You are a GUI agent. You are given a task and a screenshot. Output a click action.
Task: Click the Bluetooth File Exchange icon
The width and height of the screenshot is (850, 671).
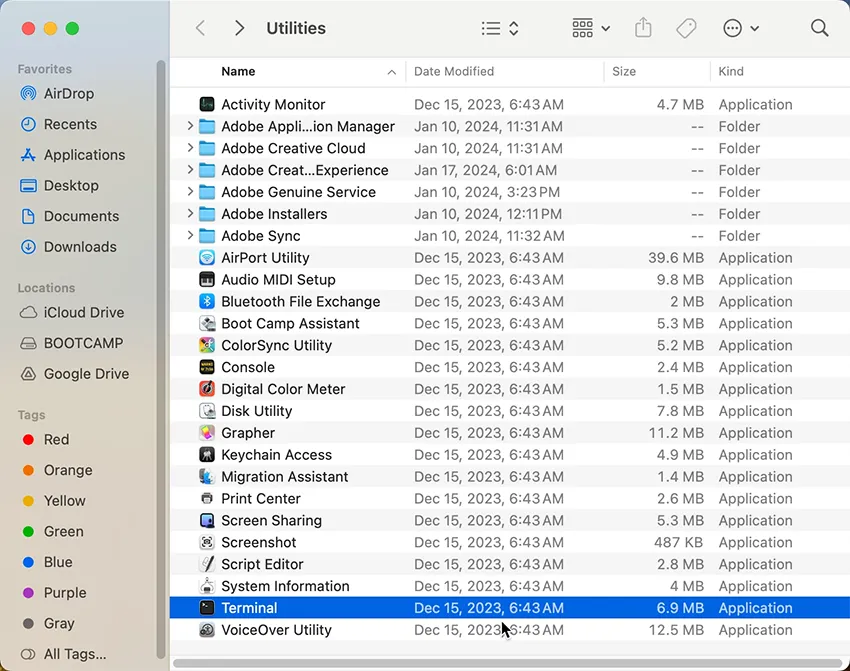[x=207, y=301]
